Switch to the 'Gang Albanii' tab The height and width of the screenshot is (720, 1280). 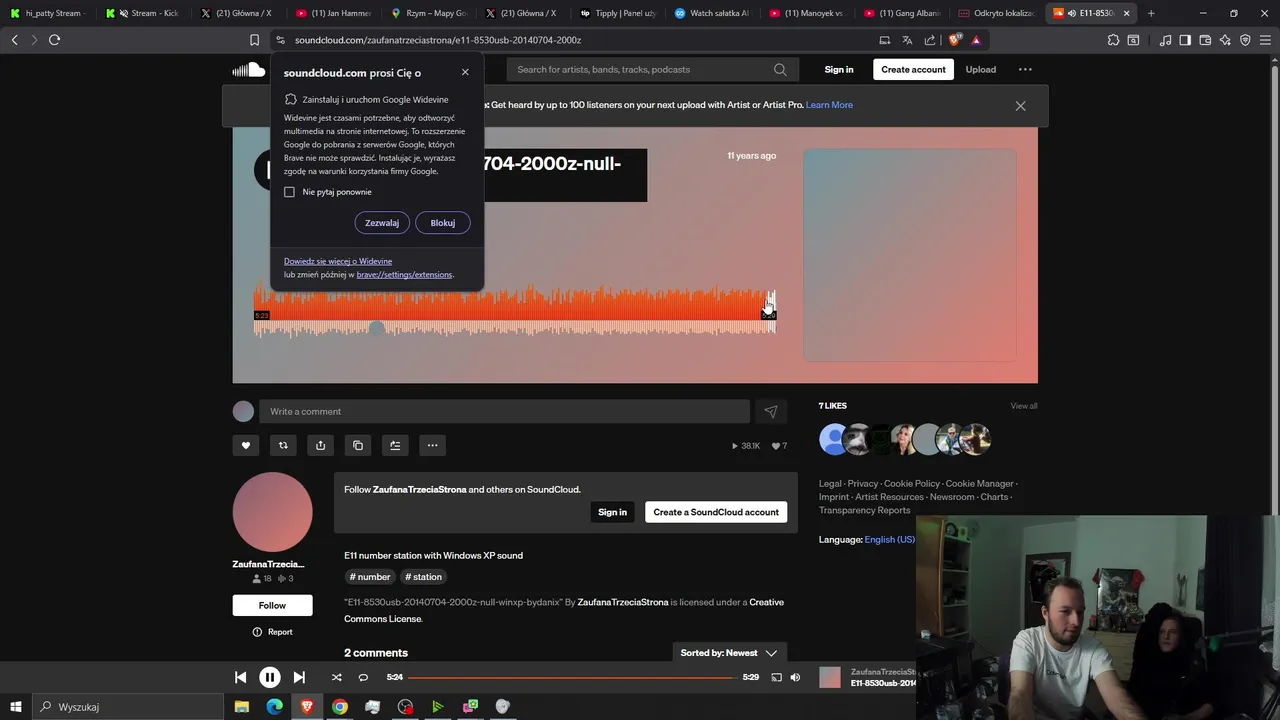point(900,13)
